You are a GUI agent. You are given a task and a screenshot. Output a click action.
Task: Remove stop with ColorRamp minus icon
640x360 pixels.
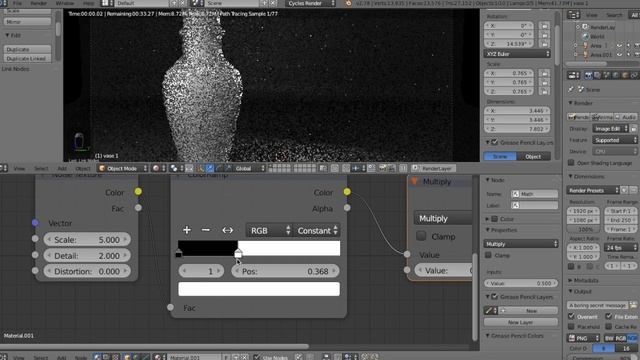206,230
